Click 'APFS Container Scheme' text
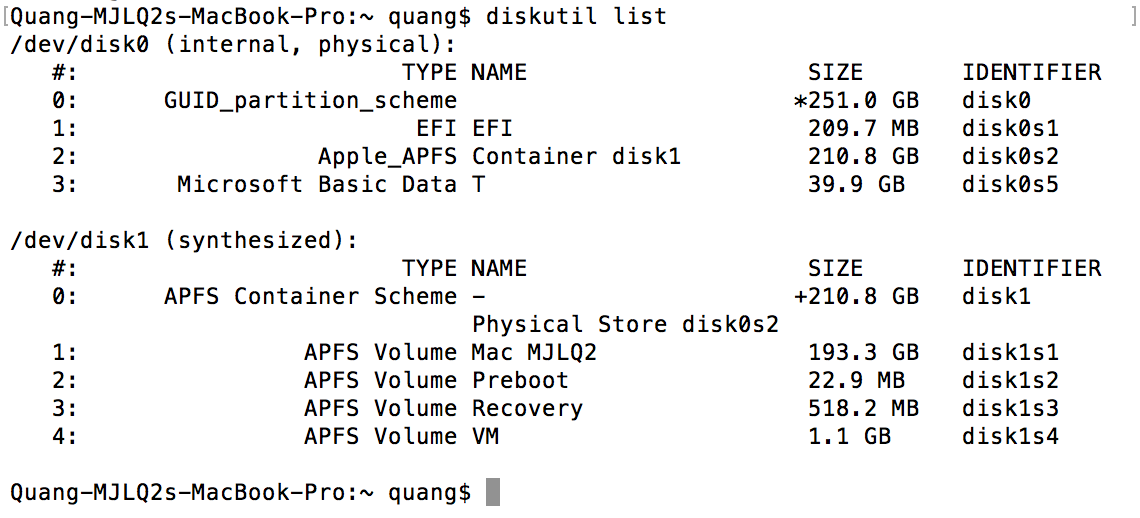The image size is (1140, 518). coord(310,296)
